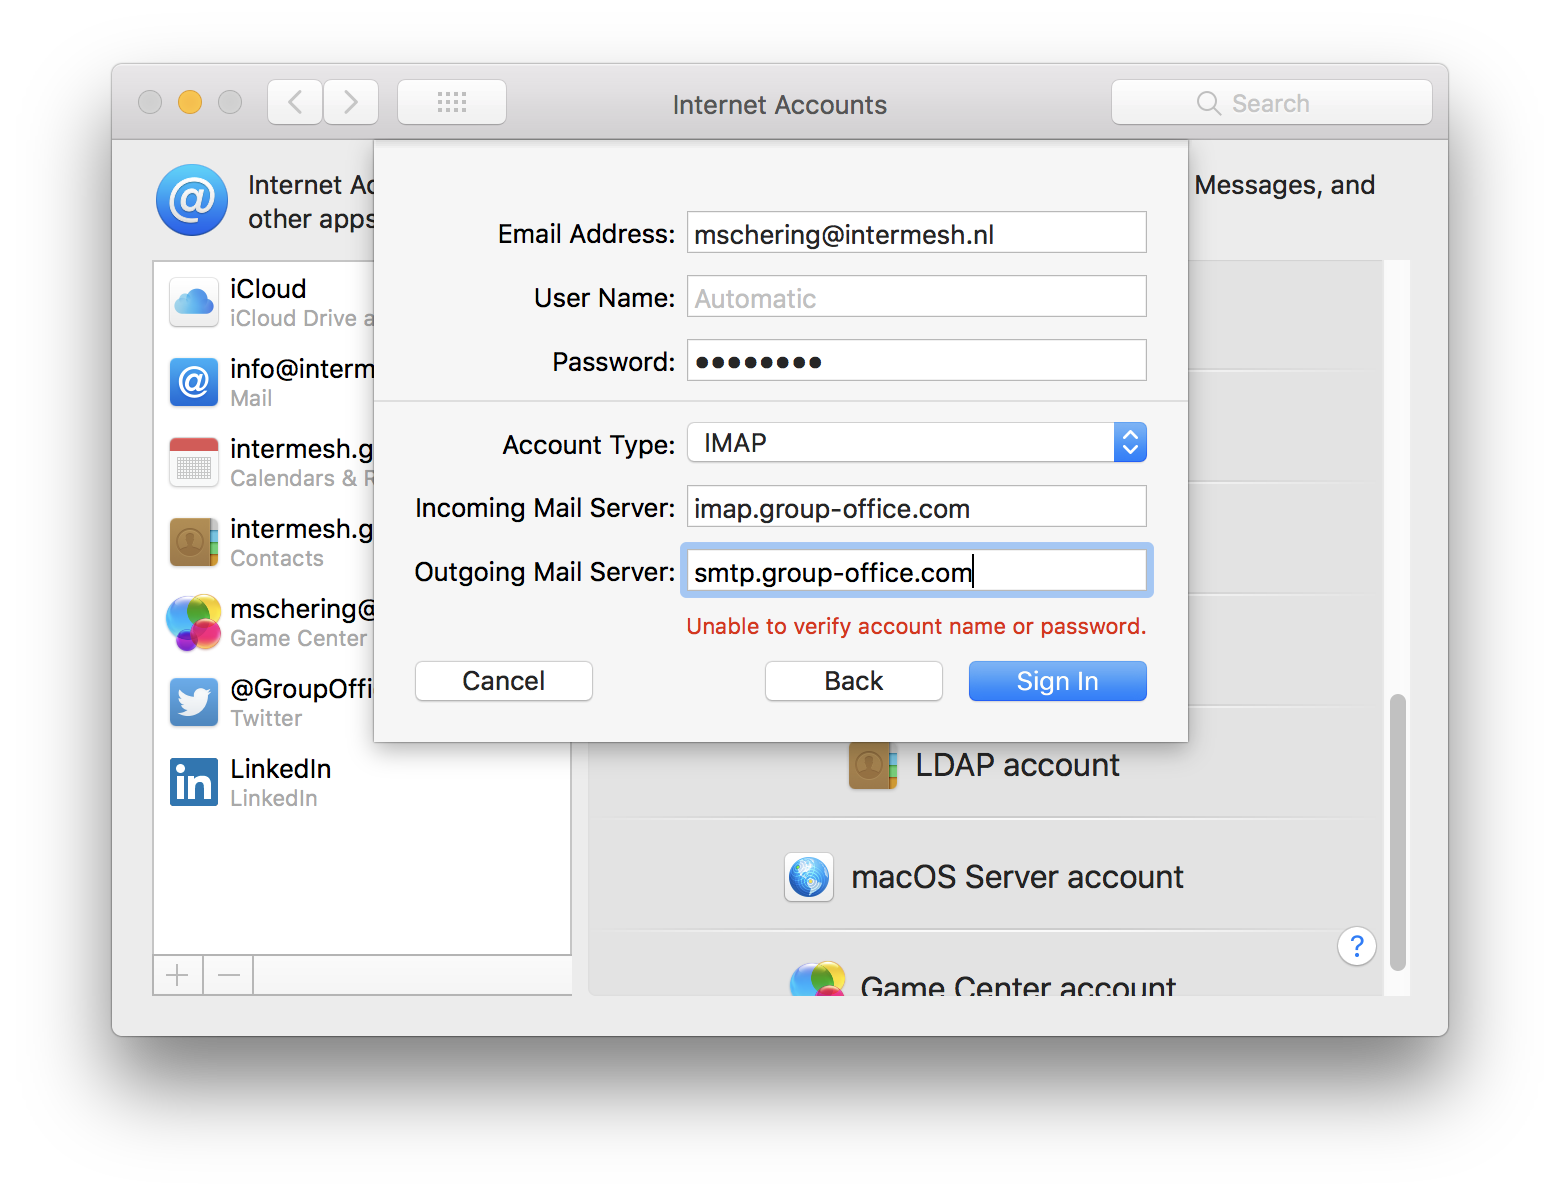Select the info@interm Mail account icon
The image size is (1560, 1196).
coord(194,382)
